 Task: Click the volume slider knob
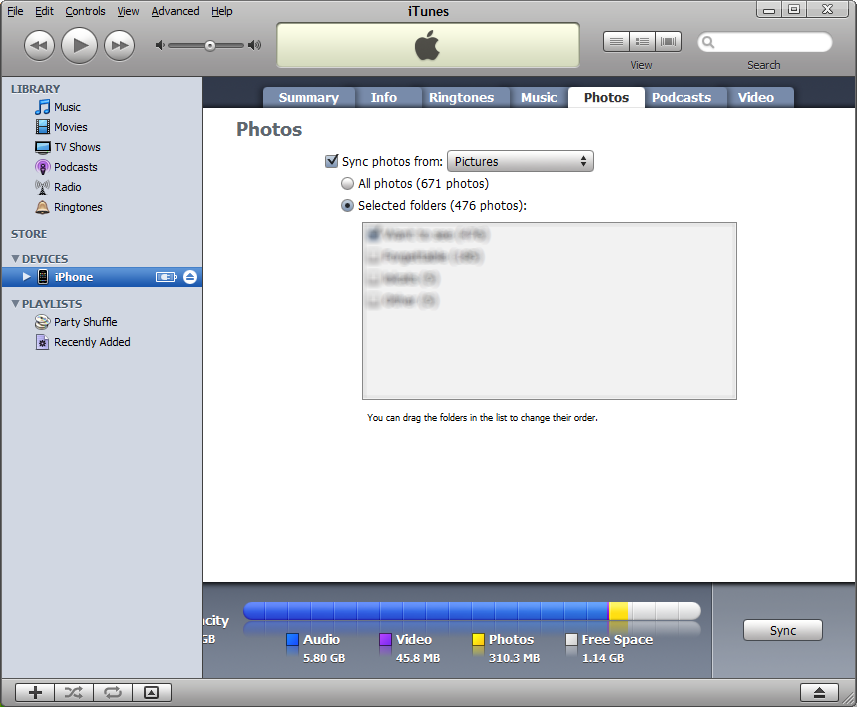pos(210,46)
